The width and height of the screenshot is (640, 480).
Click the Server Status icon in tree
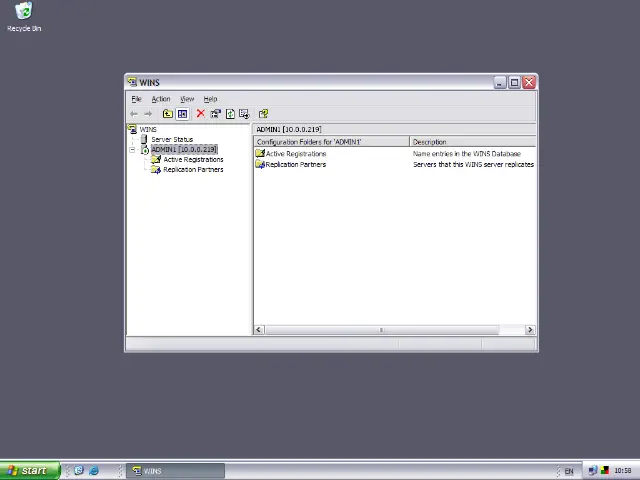tap(144, 139)
